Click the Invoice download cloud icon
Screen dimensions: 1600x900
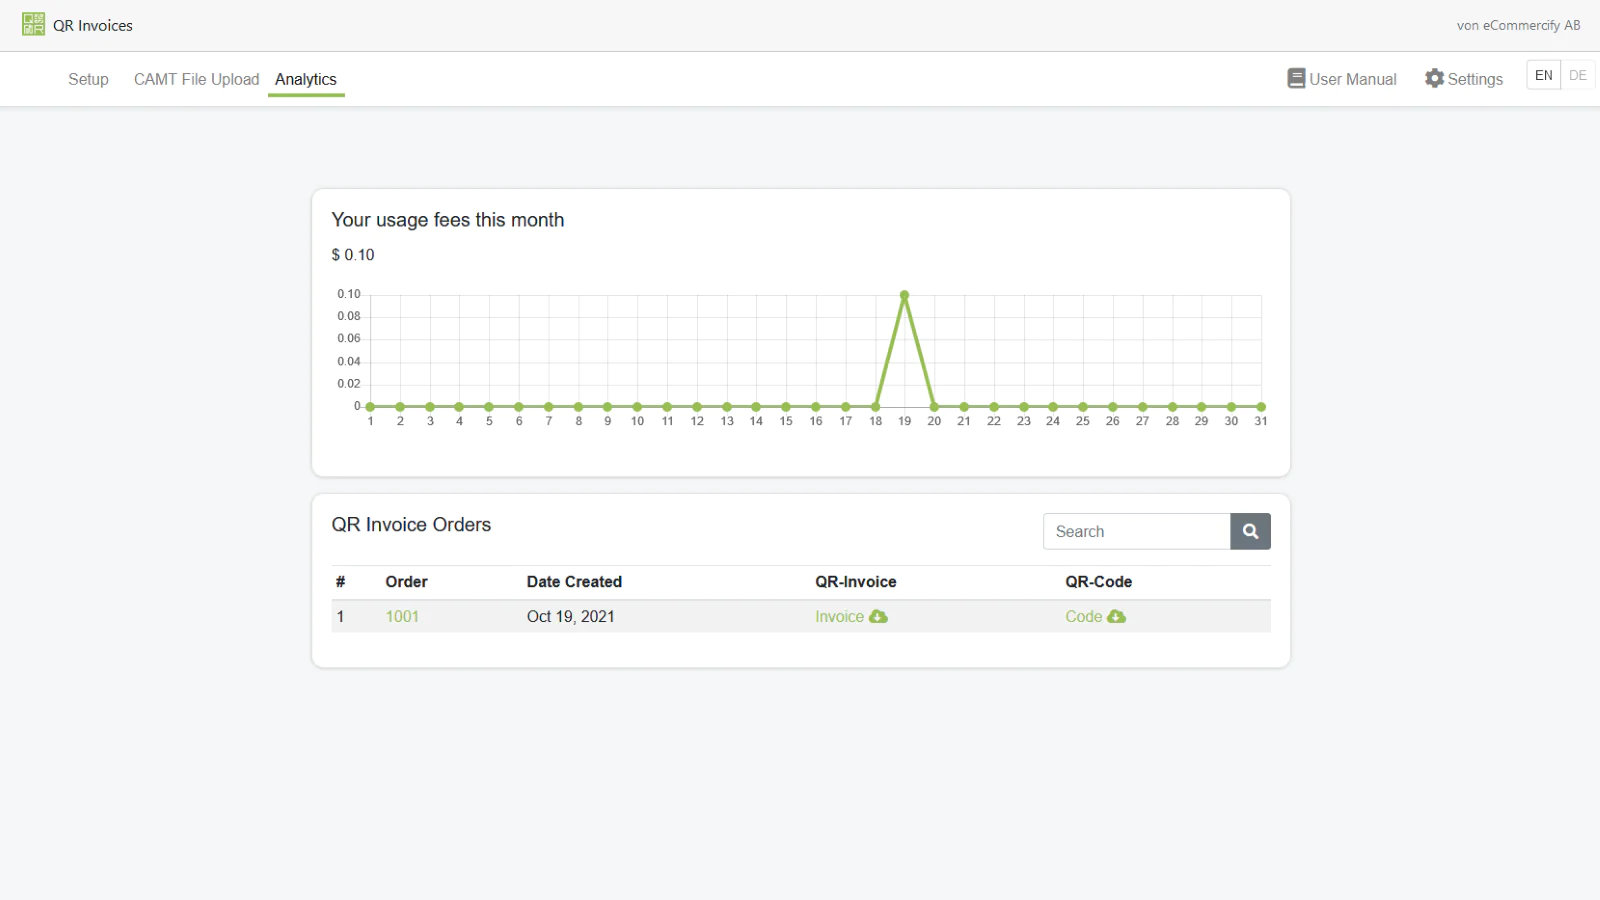coord(878,616)
